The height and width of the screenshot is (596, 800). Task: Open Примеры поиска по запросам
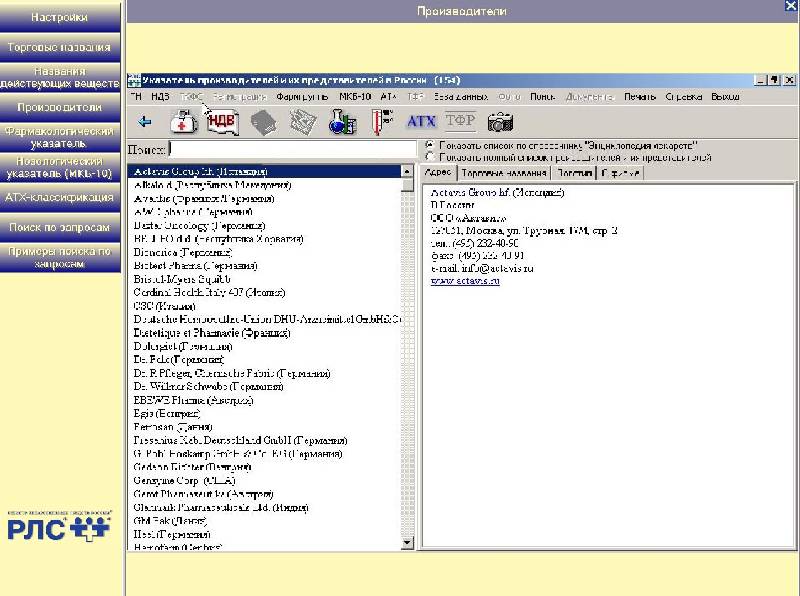[60, 257]
